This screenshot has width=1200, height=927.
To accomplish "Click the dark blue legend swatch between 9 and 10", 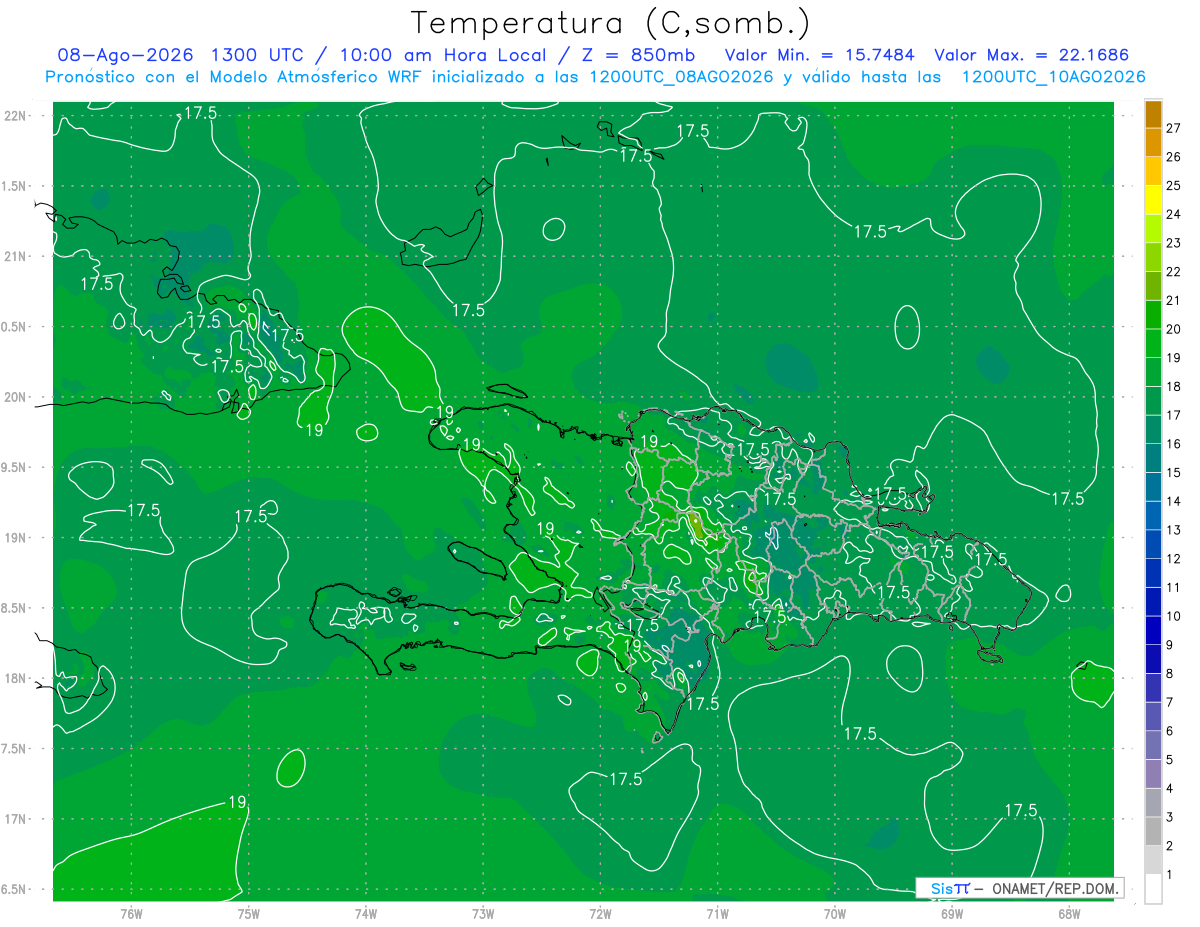I will pyautogui.click(x=1153, y=631).
